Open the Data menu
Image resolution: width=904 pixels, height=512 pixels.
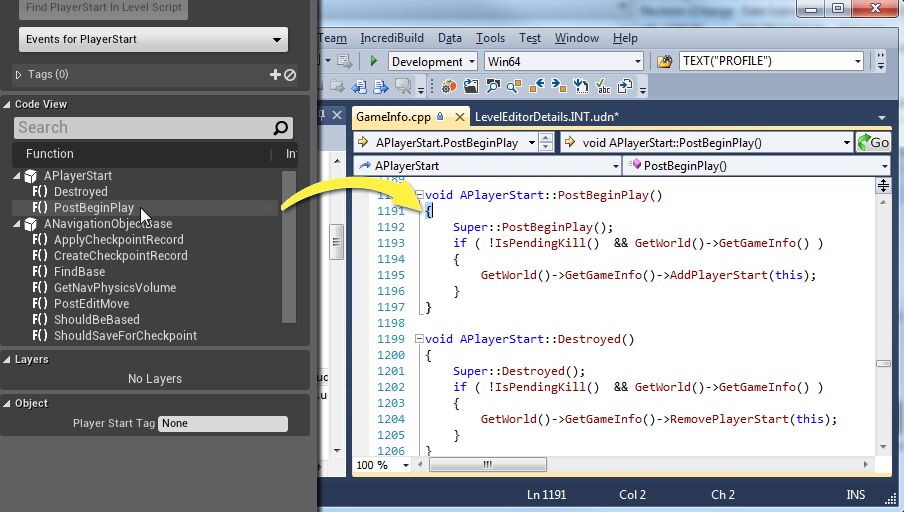point(450,38)
